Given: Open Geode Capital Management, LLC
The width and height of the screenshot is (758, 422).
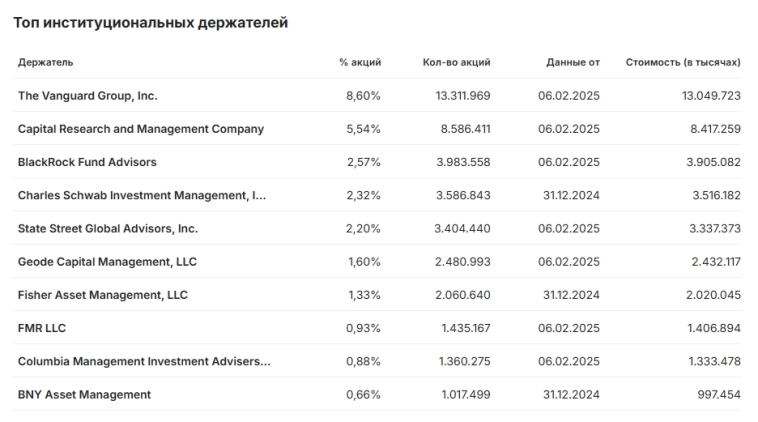Looking at the screenshot, I should [x=106, y=261].
